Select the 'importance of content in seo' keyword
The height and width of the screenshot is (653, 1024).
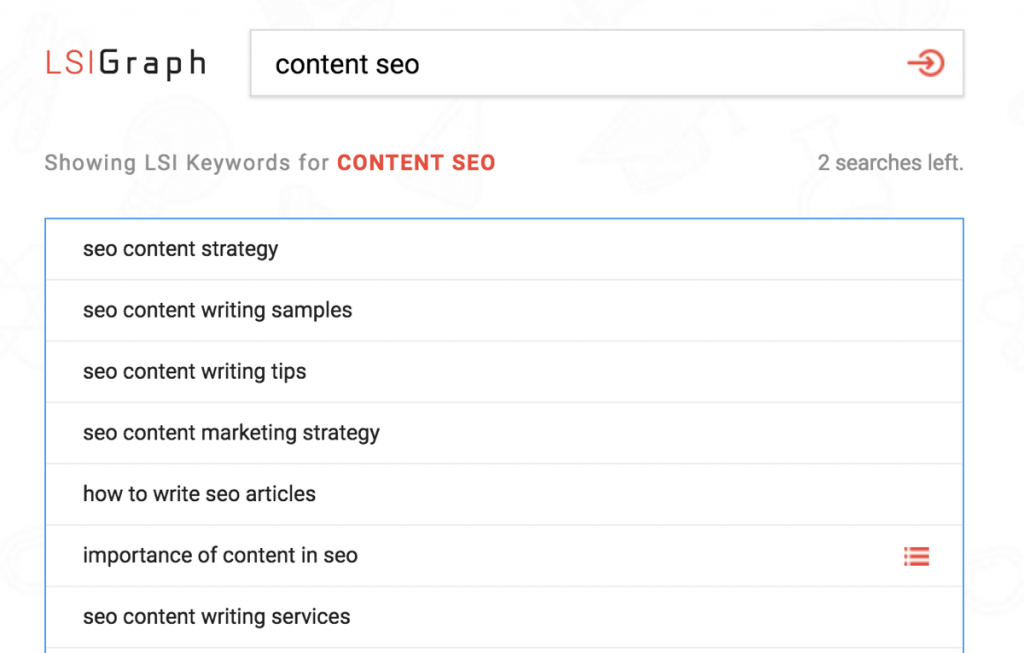pyautogui.click(x=220, y=556)
